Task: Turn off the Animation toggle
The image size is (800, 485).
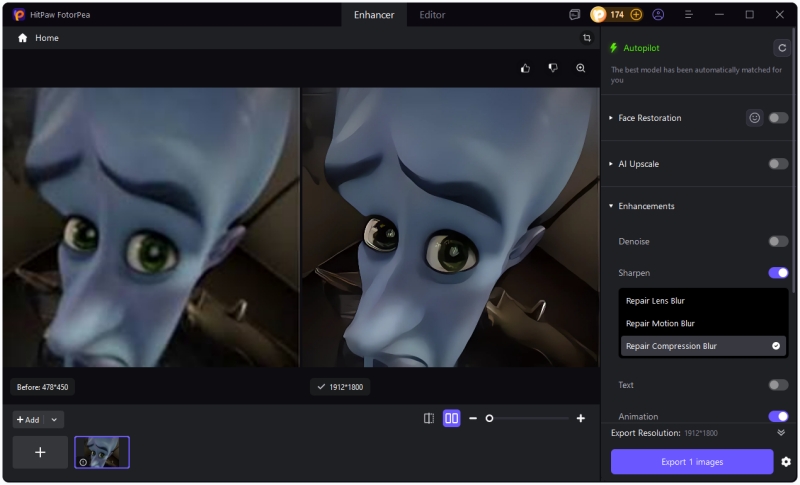Action: pyautogui.click(x=778, y=417)
